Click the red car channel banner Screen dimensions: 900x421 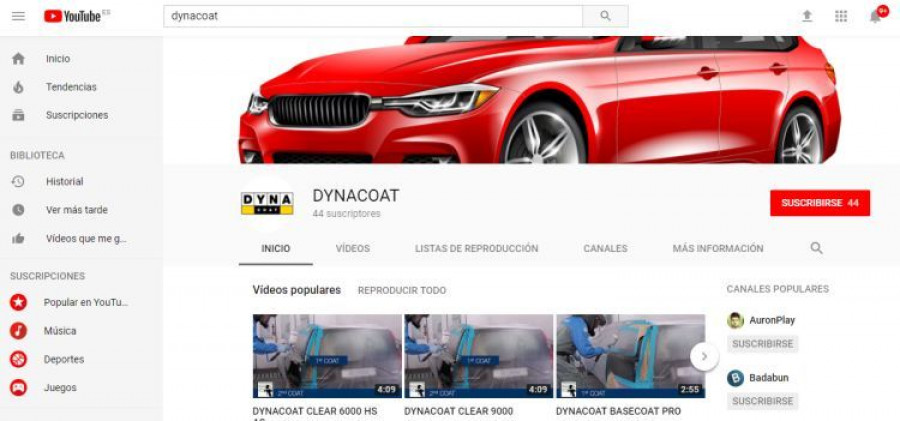531,100
